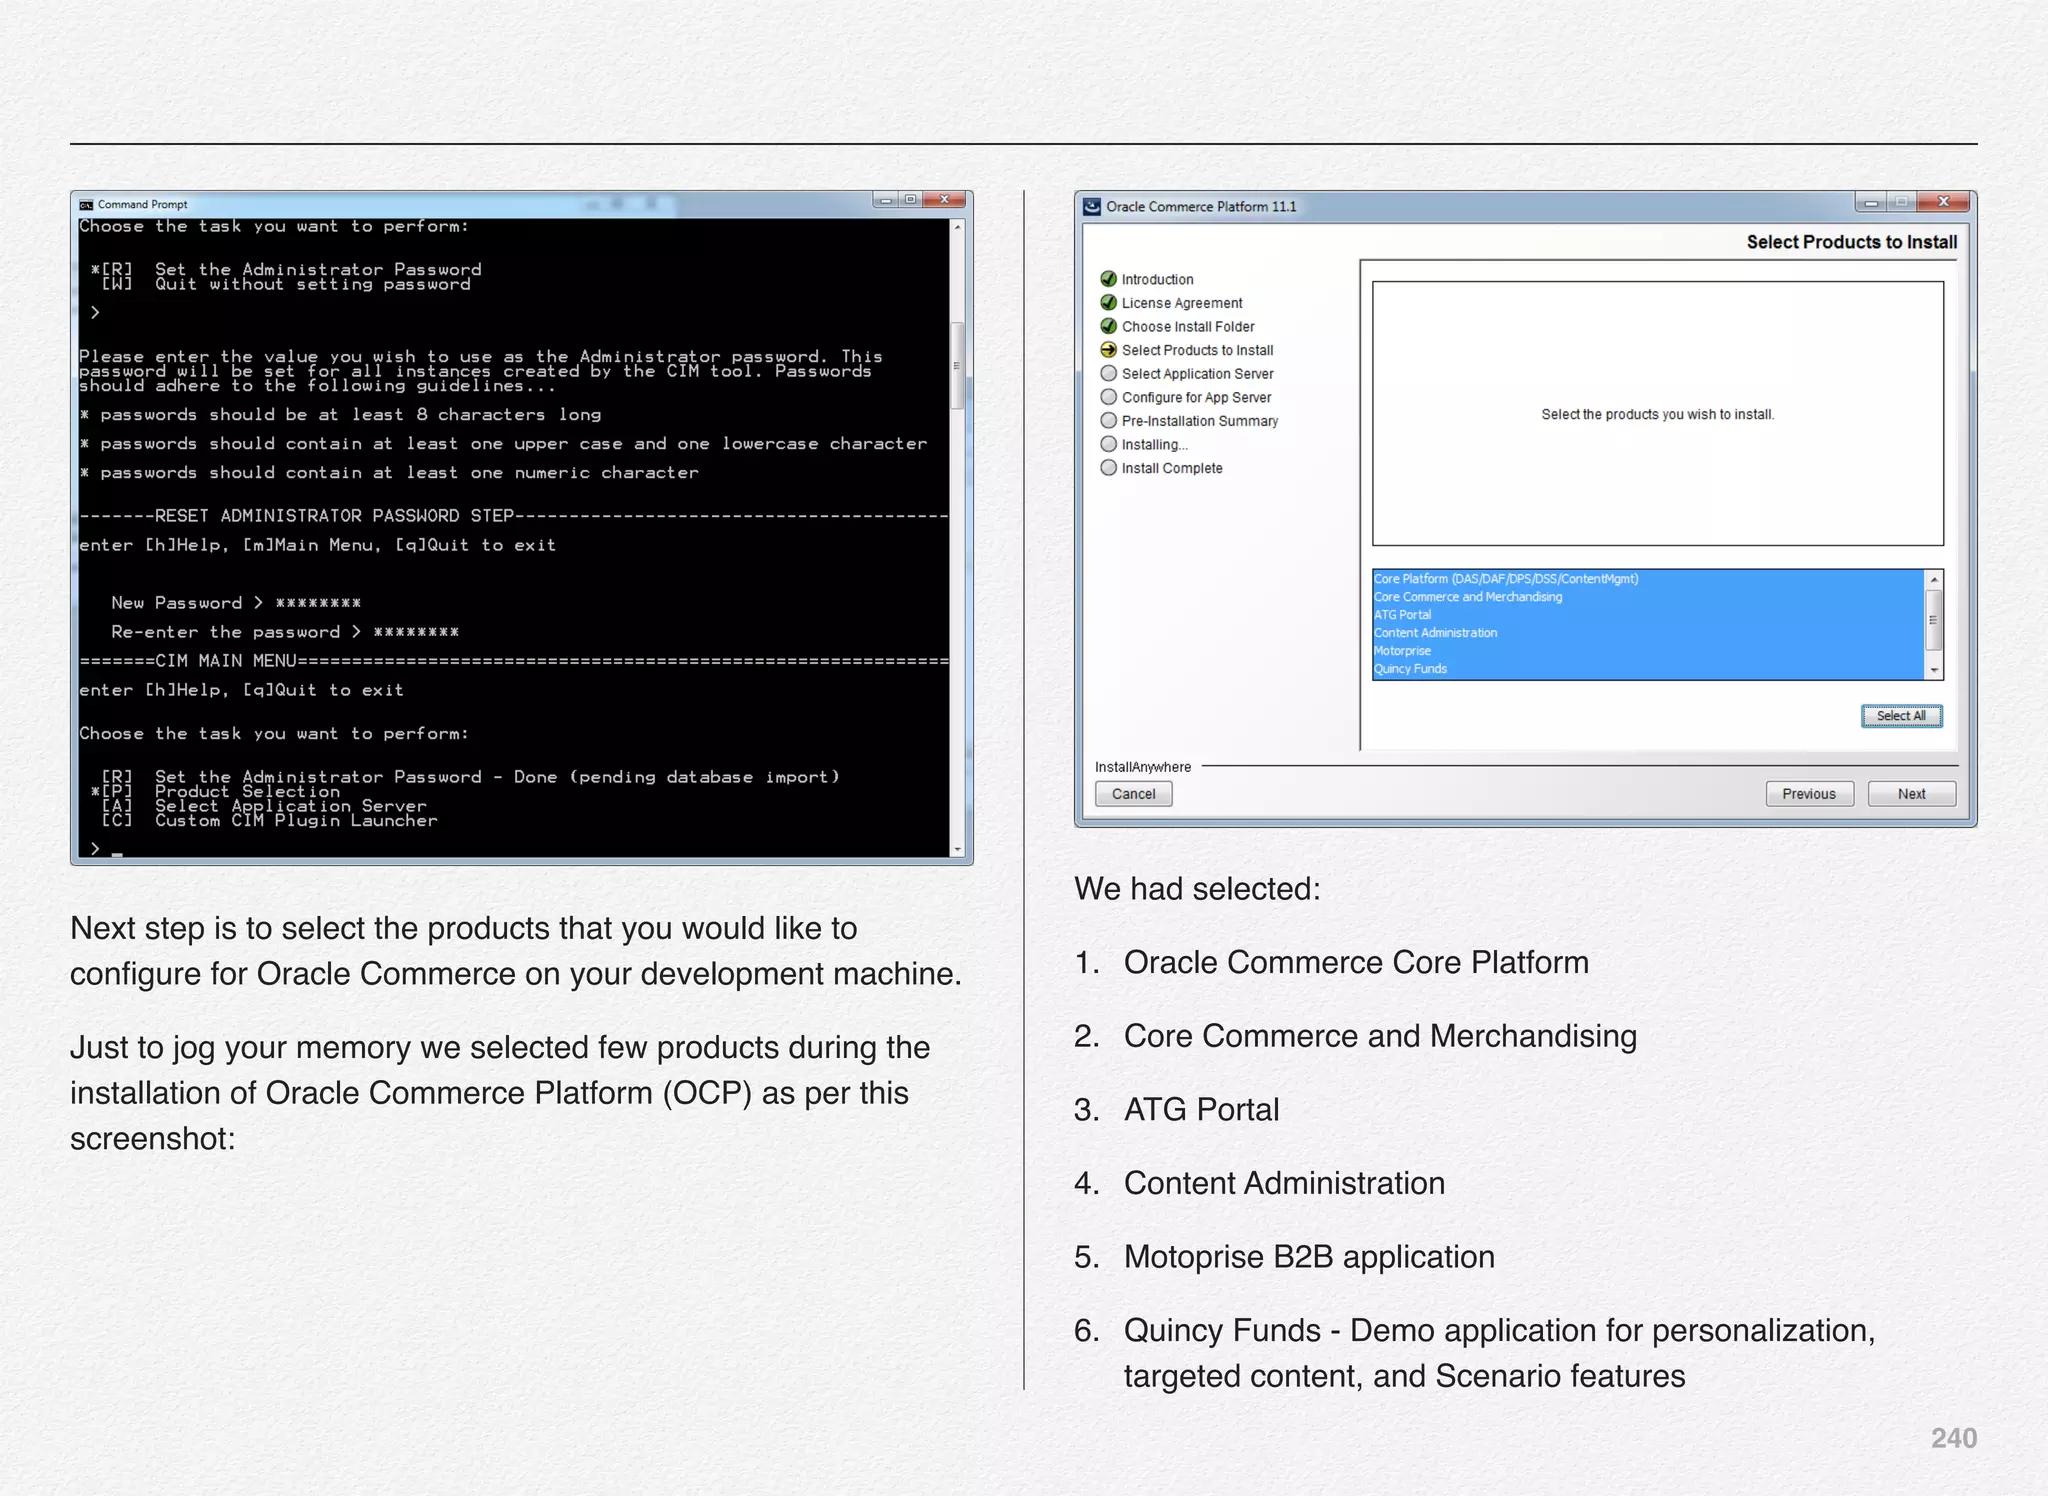2048x1496 pixels.
Task: Click the Oracle Commerce Platform window title icon
Action: [1092, 206]
